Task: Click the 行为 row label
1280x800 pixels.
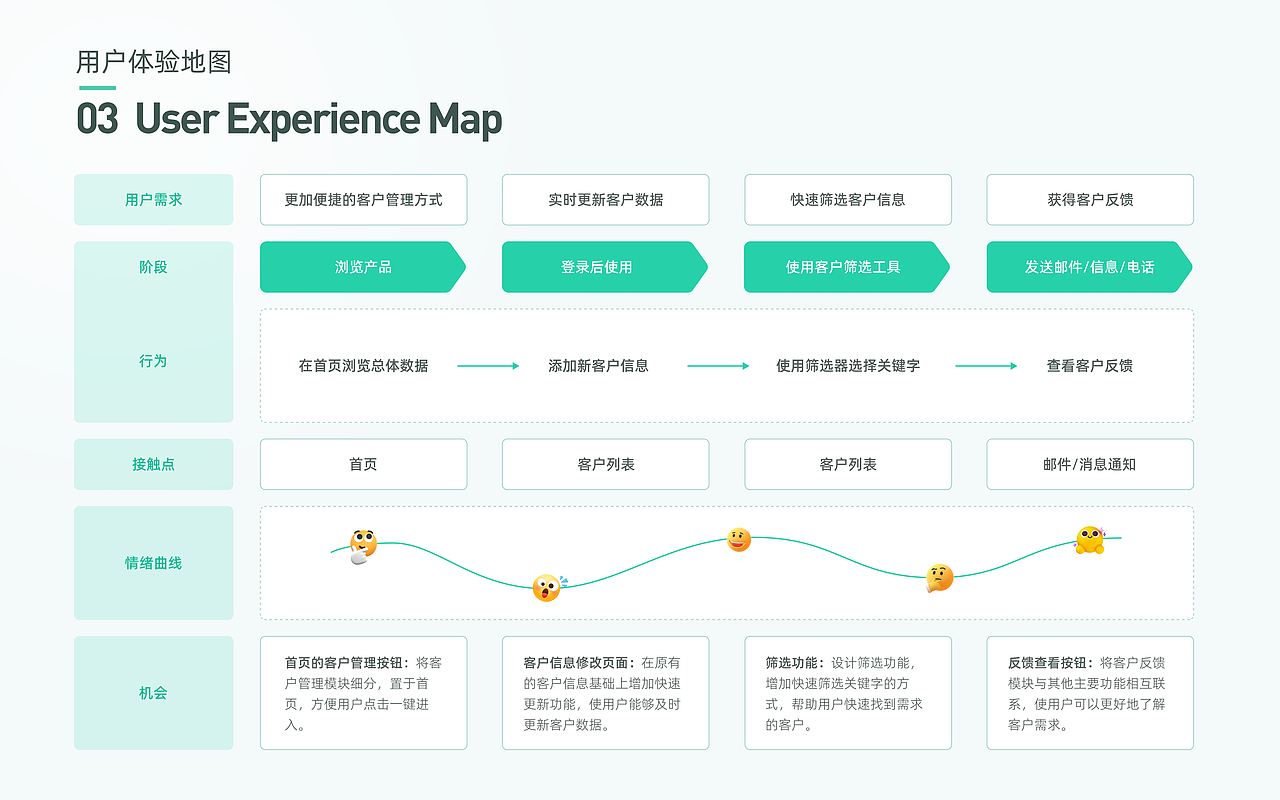Action: (154, 361)
